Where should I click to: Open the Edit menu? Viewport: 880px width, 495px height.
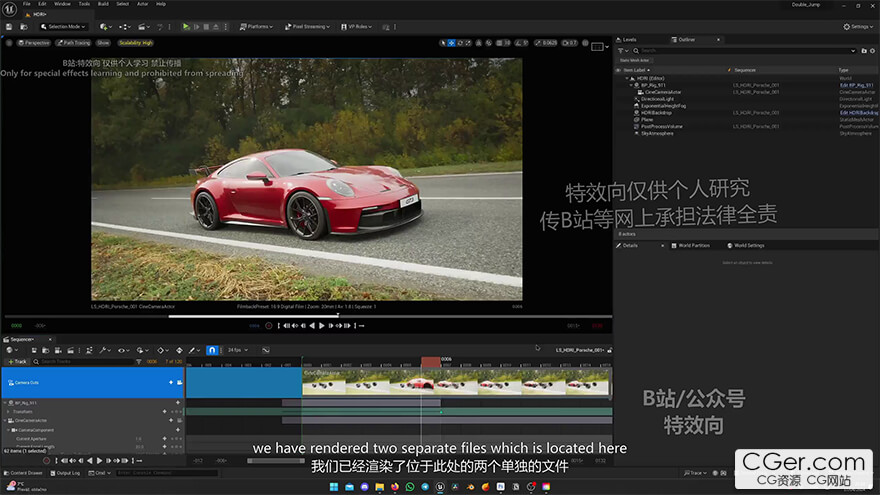pyautogui.click(x=42, y=4)
